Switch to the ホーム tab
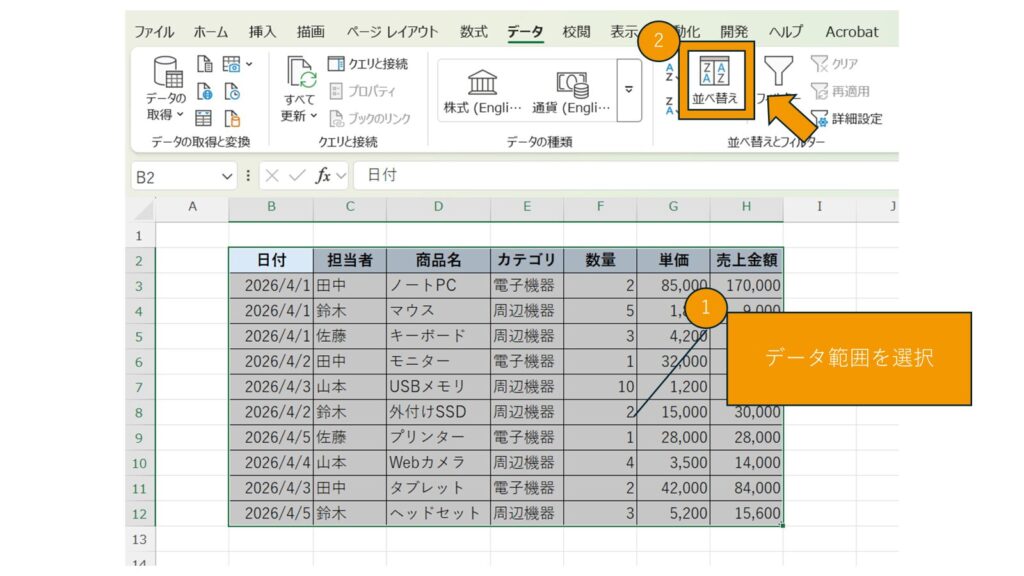 pos(210,32)
